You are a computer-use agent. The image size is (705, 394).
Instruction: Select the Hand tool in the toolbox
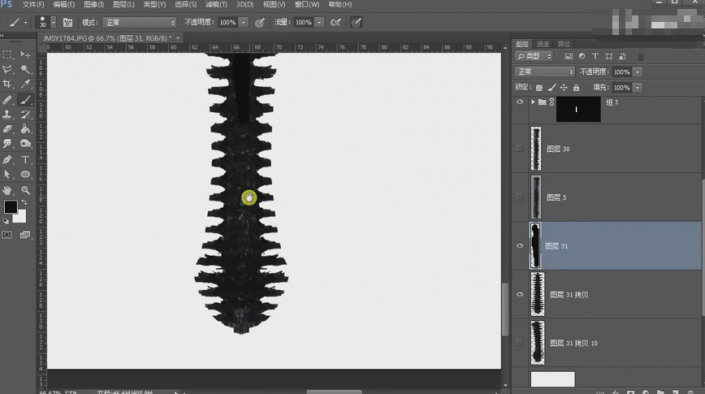click(x=7, y=190)
